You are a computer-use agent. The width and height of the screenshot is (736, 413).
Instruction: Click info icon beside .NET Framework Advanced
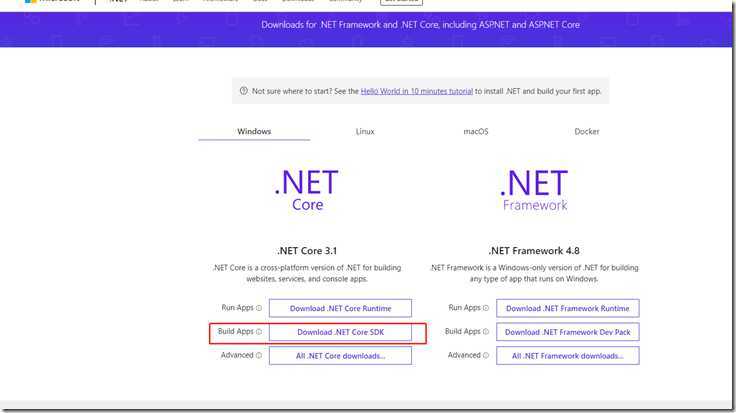click(486, 356)
